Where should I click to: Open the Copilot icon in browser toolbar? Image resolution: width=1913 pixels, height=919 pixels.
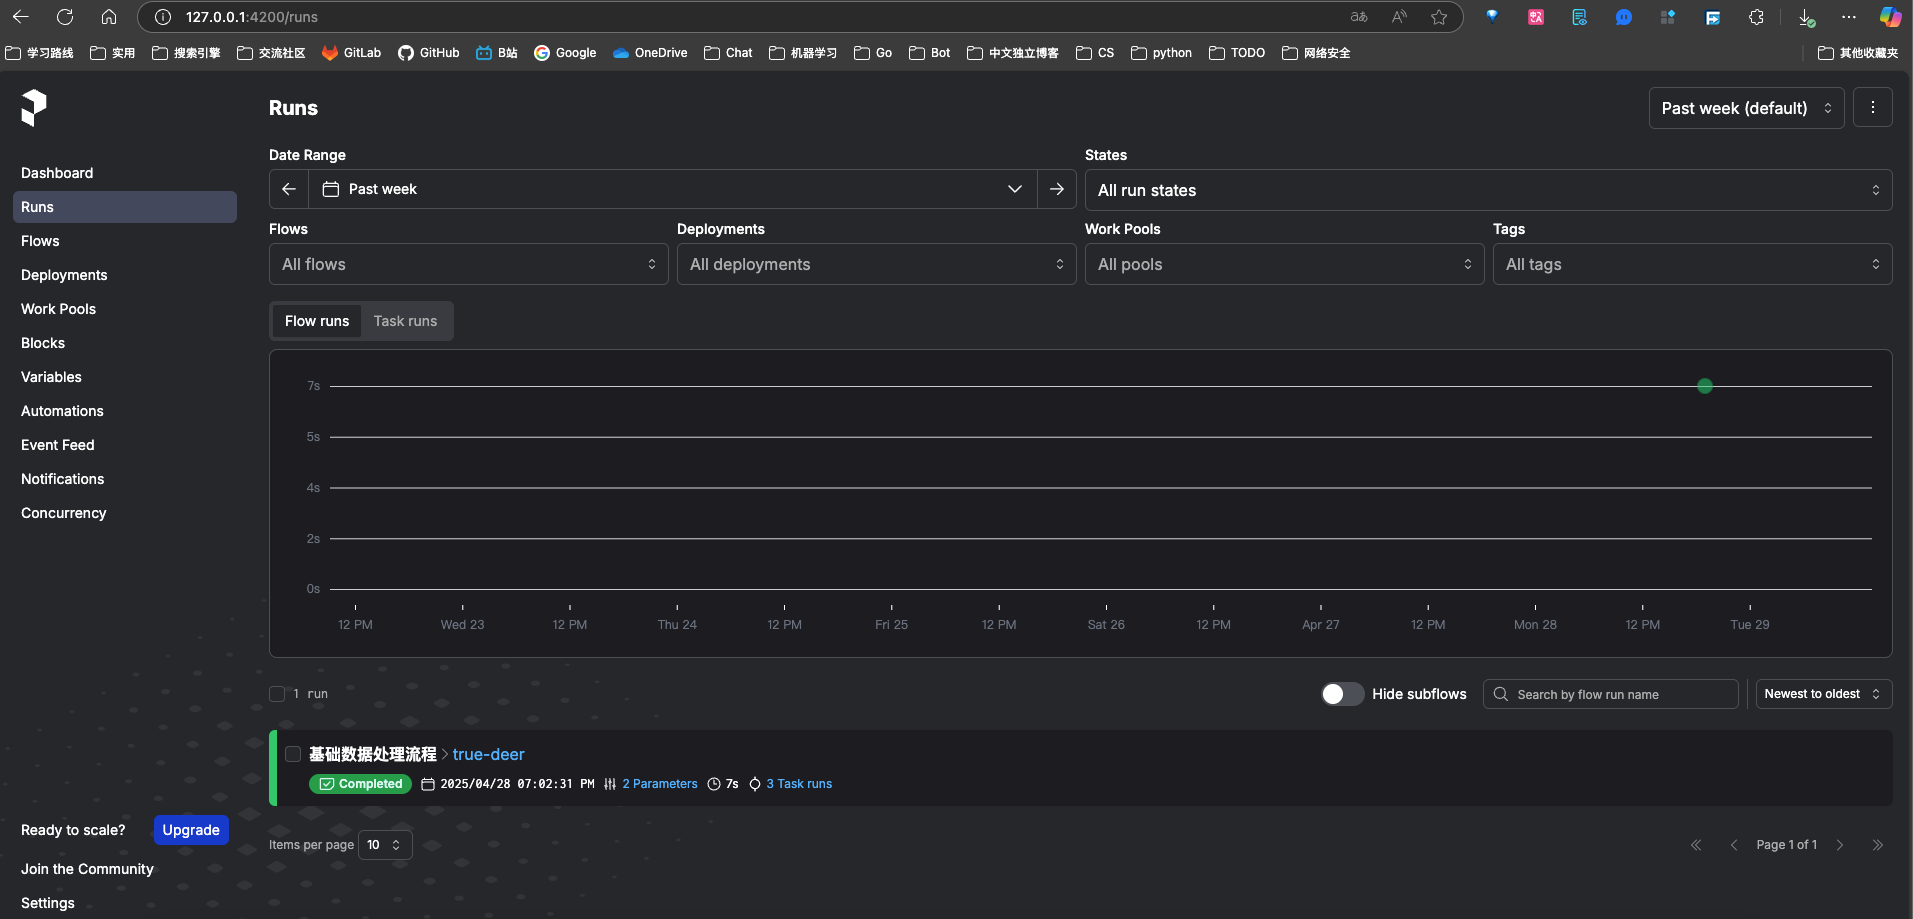tap(1890, 17)
